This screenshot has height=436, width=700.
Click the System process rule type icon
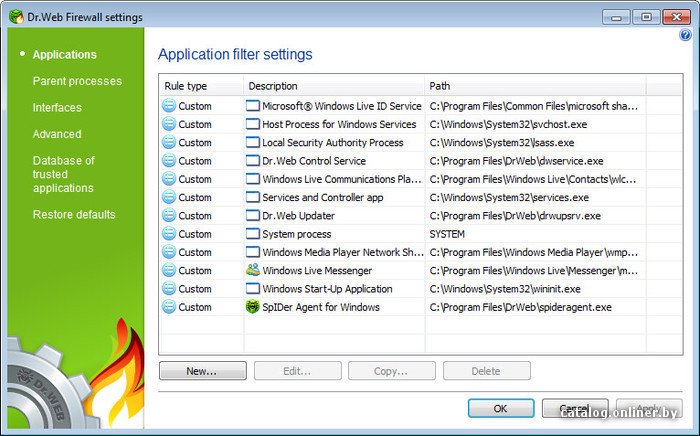tap(169, 234)
